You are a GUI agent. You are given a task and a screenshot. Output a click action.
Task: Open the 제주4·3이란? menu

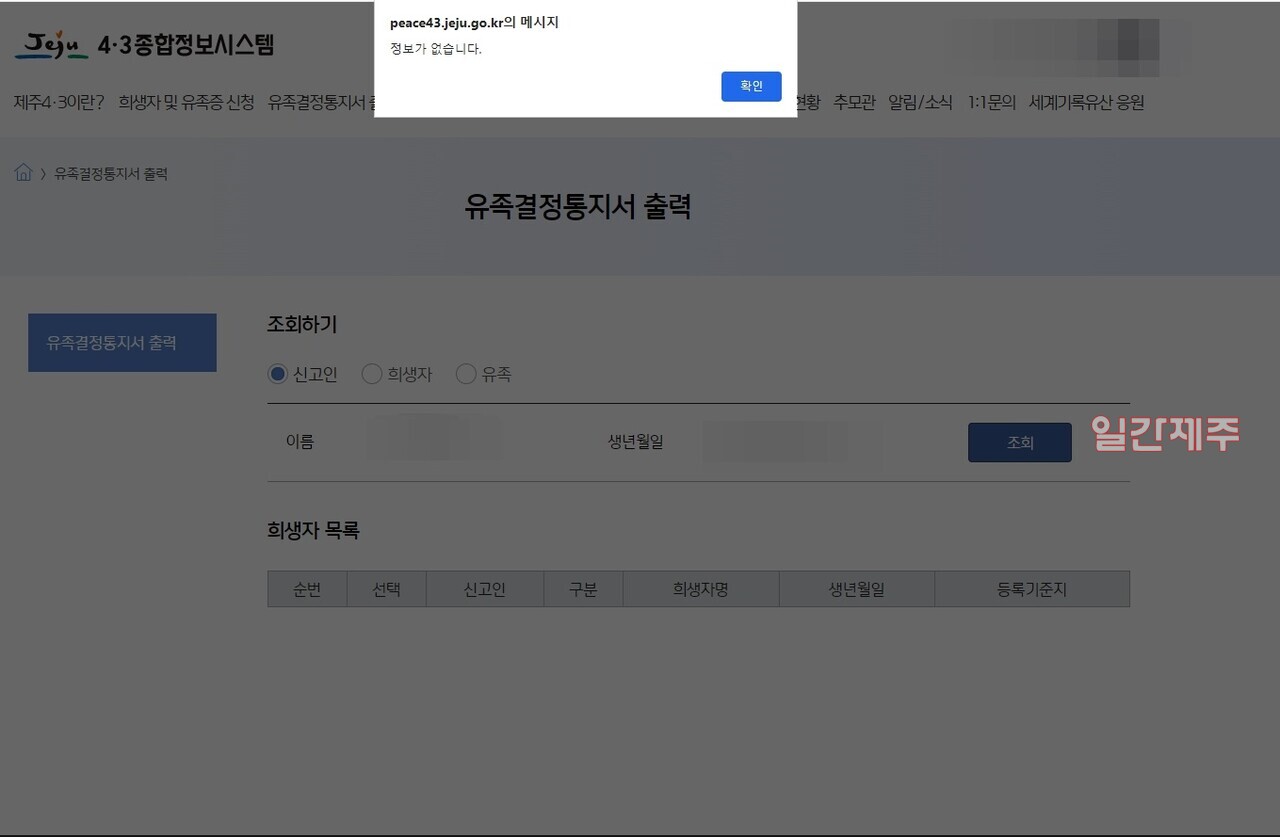tap(57, 101)
